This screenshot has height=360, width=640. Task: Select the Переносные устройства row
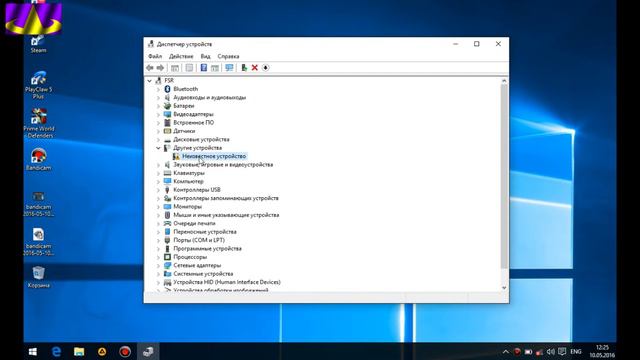(205, 232)
